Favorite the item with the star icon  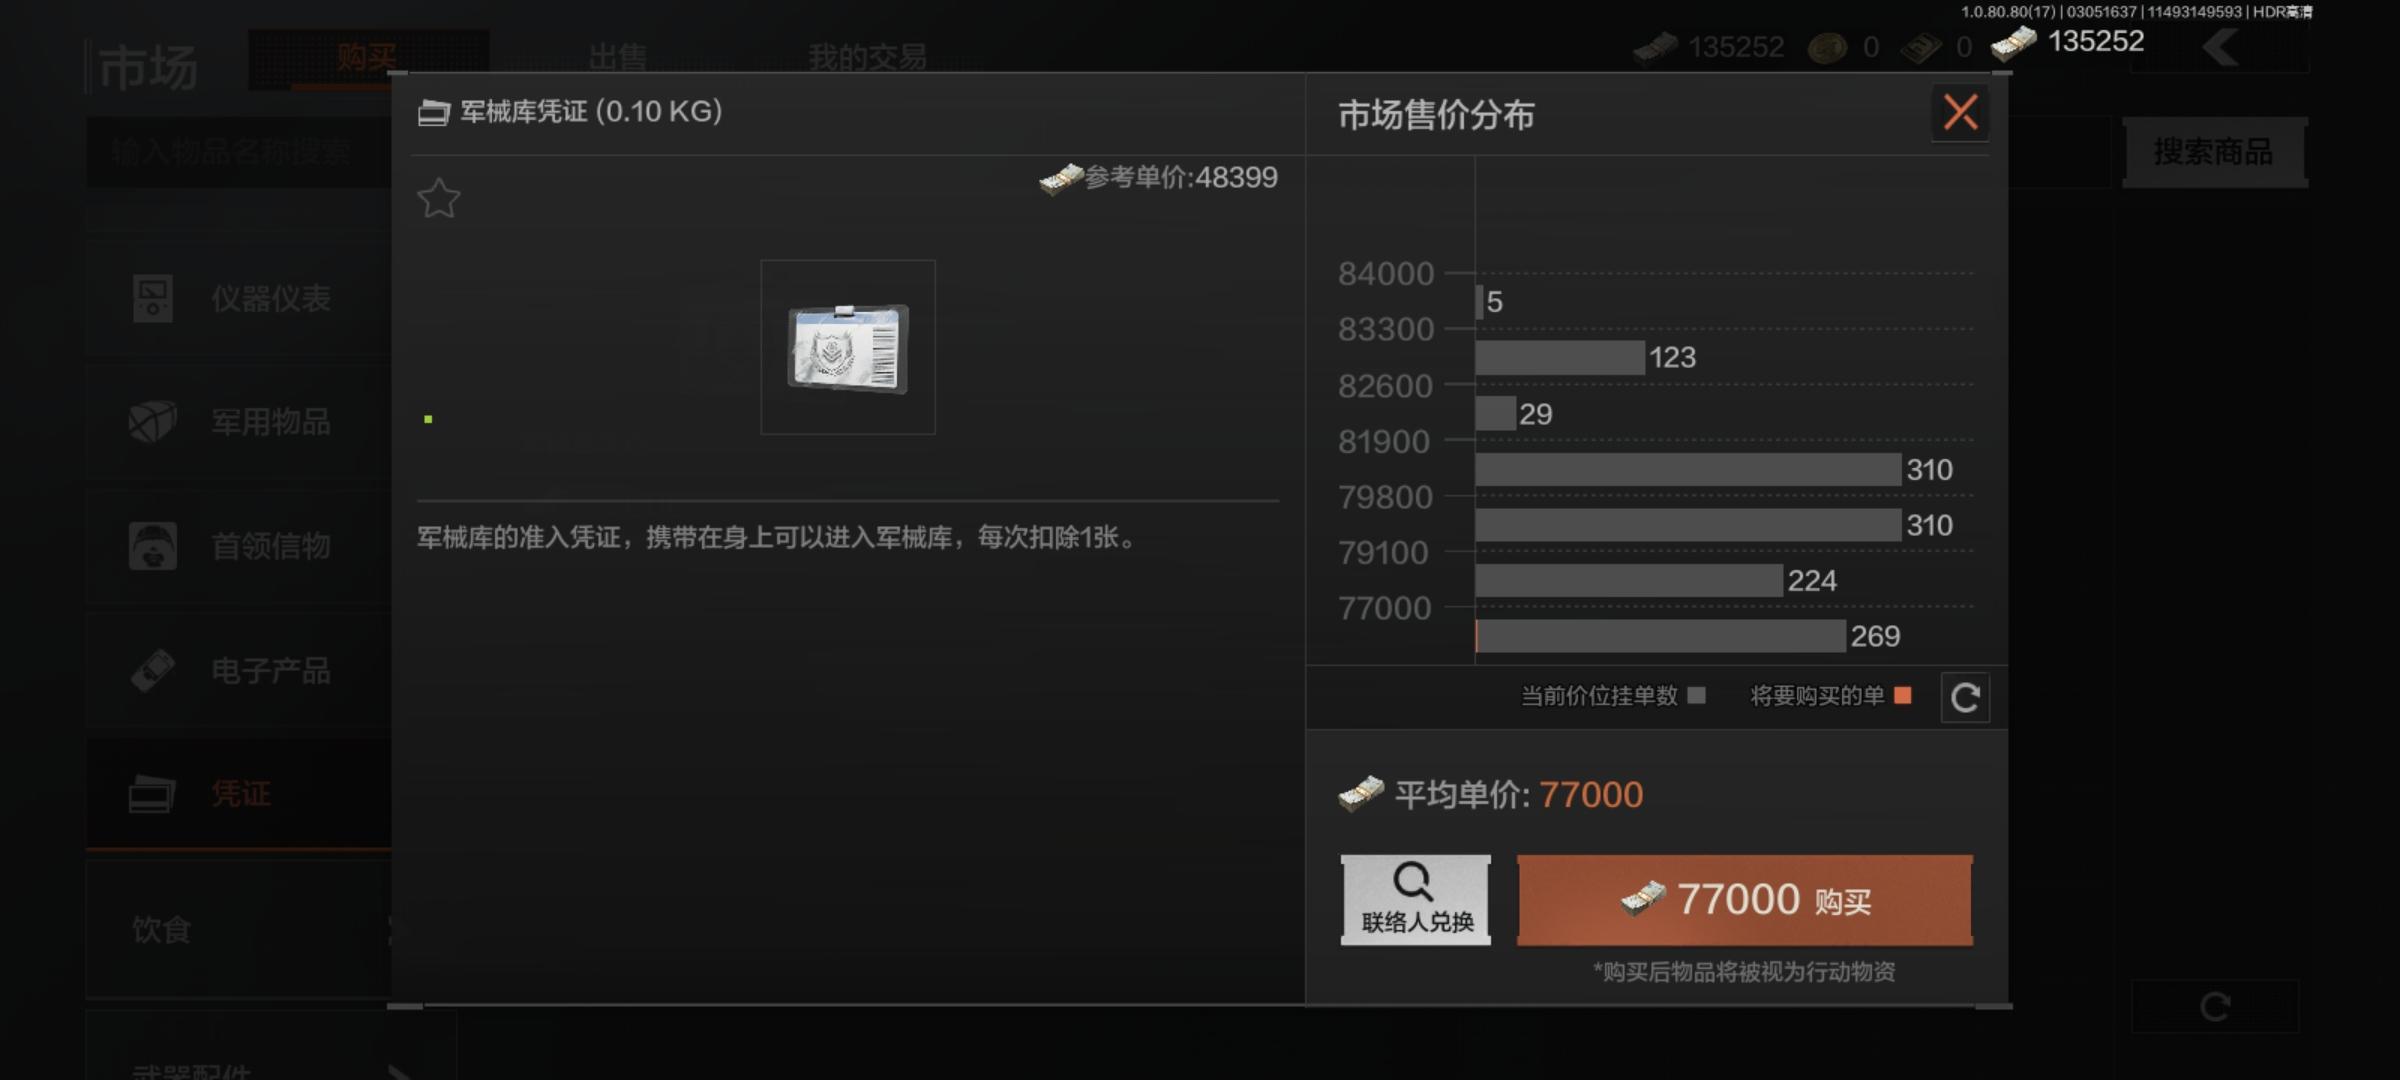coord(438,198)
